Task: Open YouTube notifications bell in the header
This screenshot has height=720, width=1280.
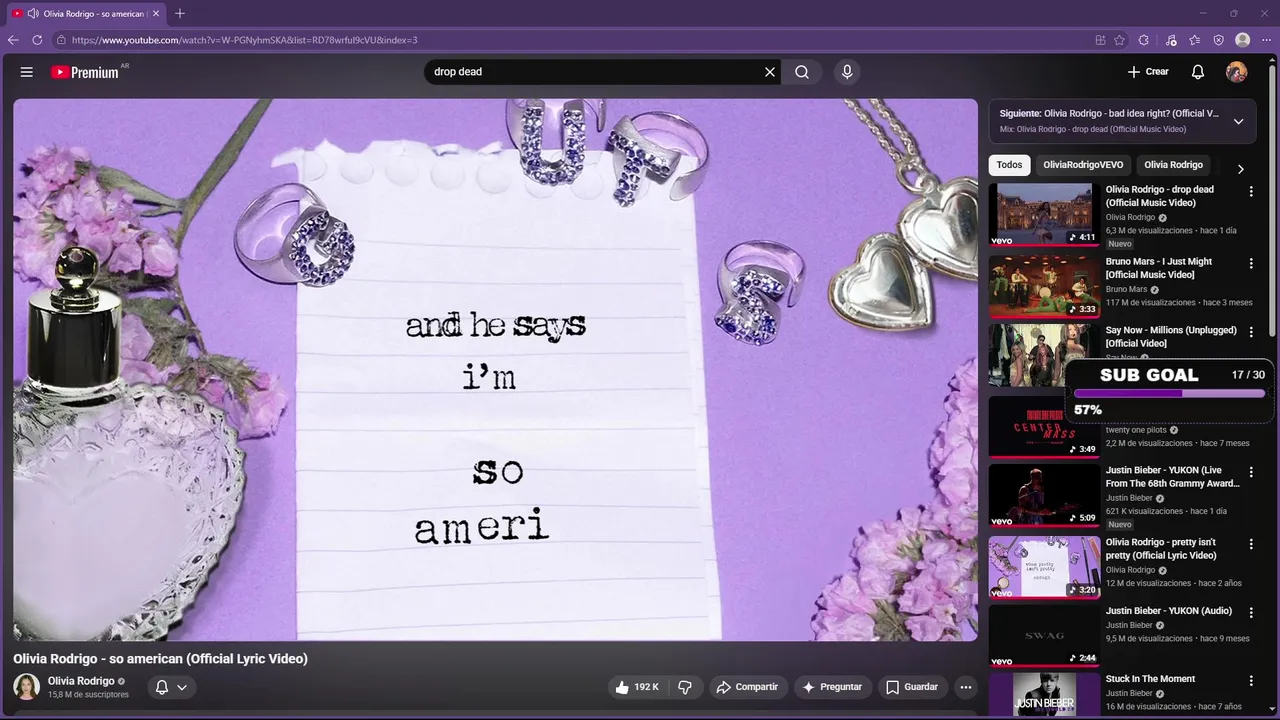Action: pyautogui.click(x=1198, y=72)
